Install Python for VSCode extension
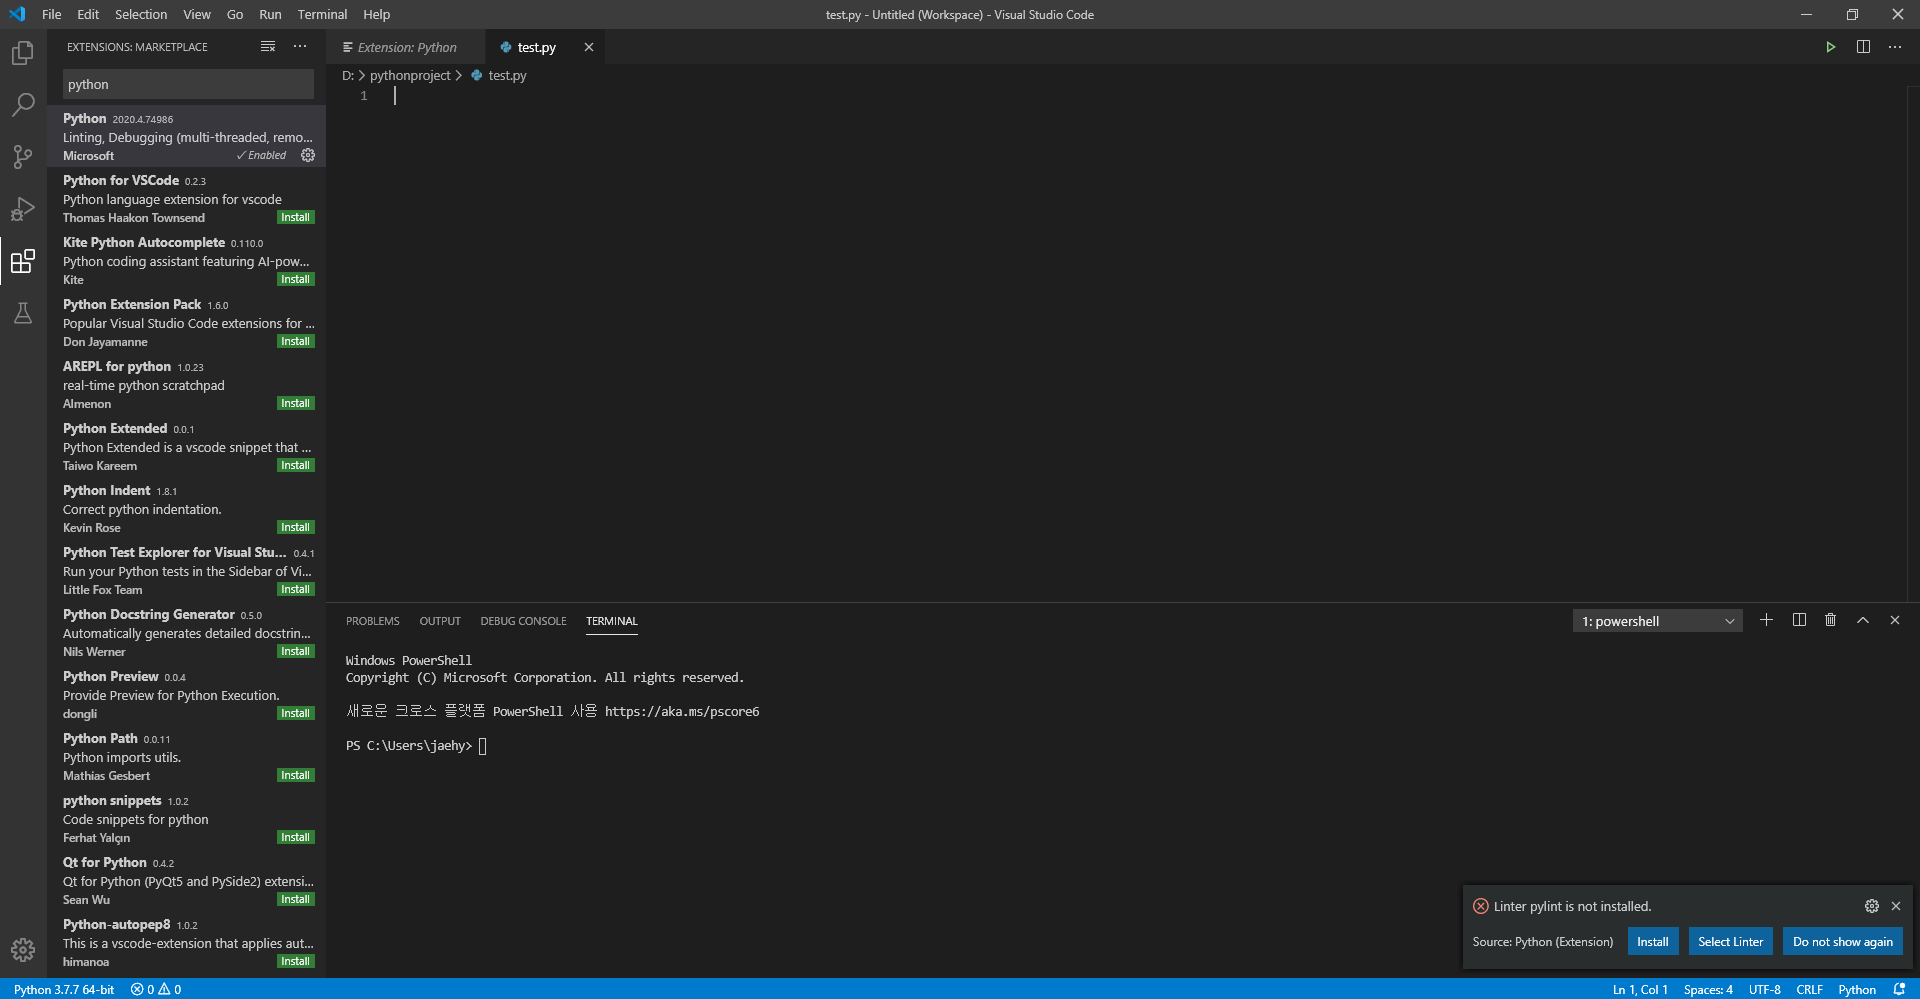 tap(296, 217)
